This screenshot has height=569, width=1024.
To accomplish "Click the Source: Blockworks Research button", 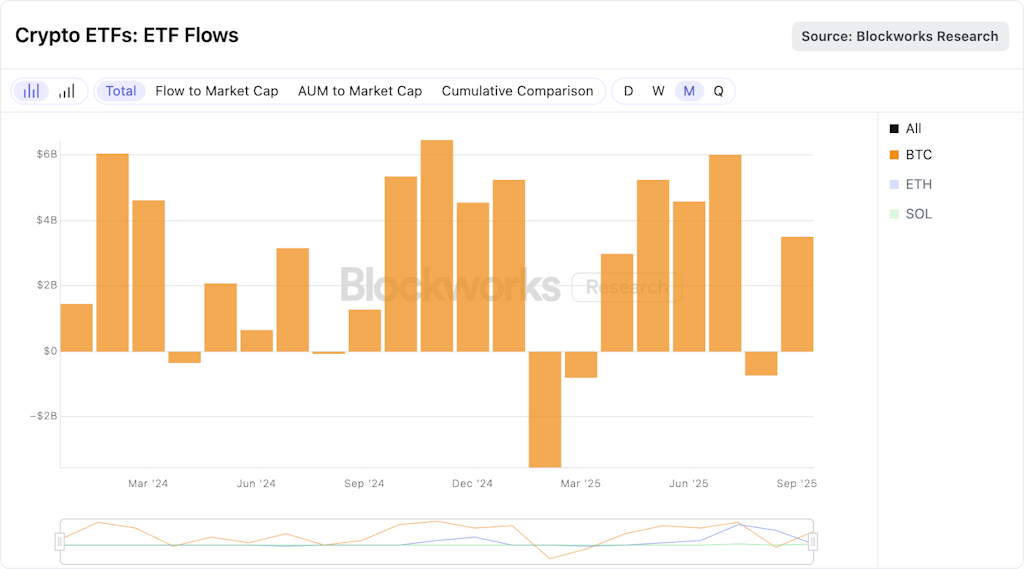I will [899, 36].
